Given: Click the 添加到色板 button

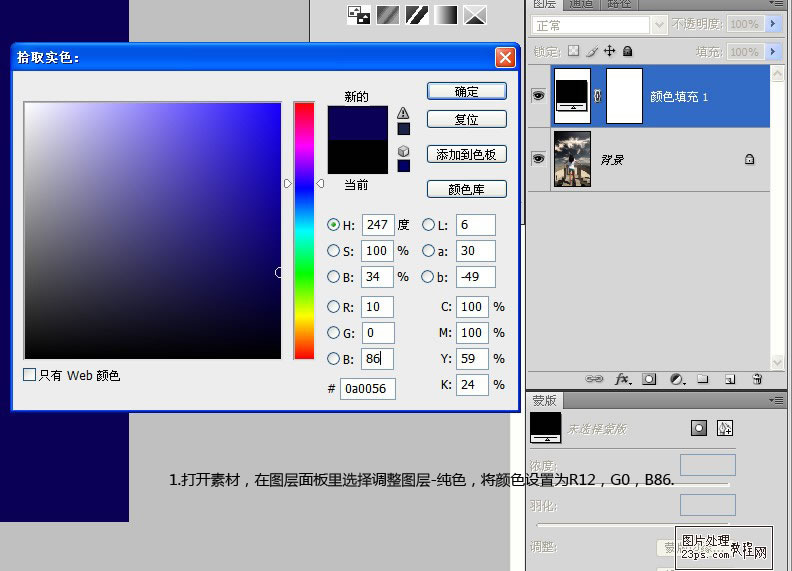Looking at the screenshot, I should pyautogui.click(x=466, y=155).
